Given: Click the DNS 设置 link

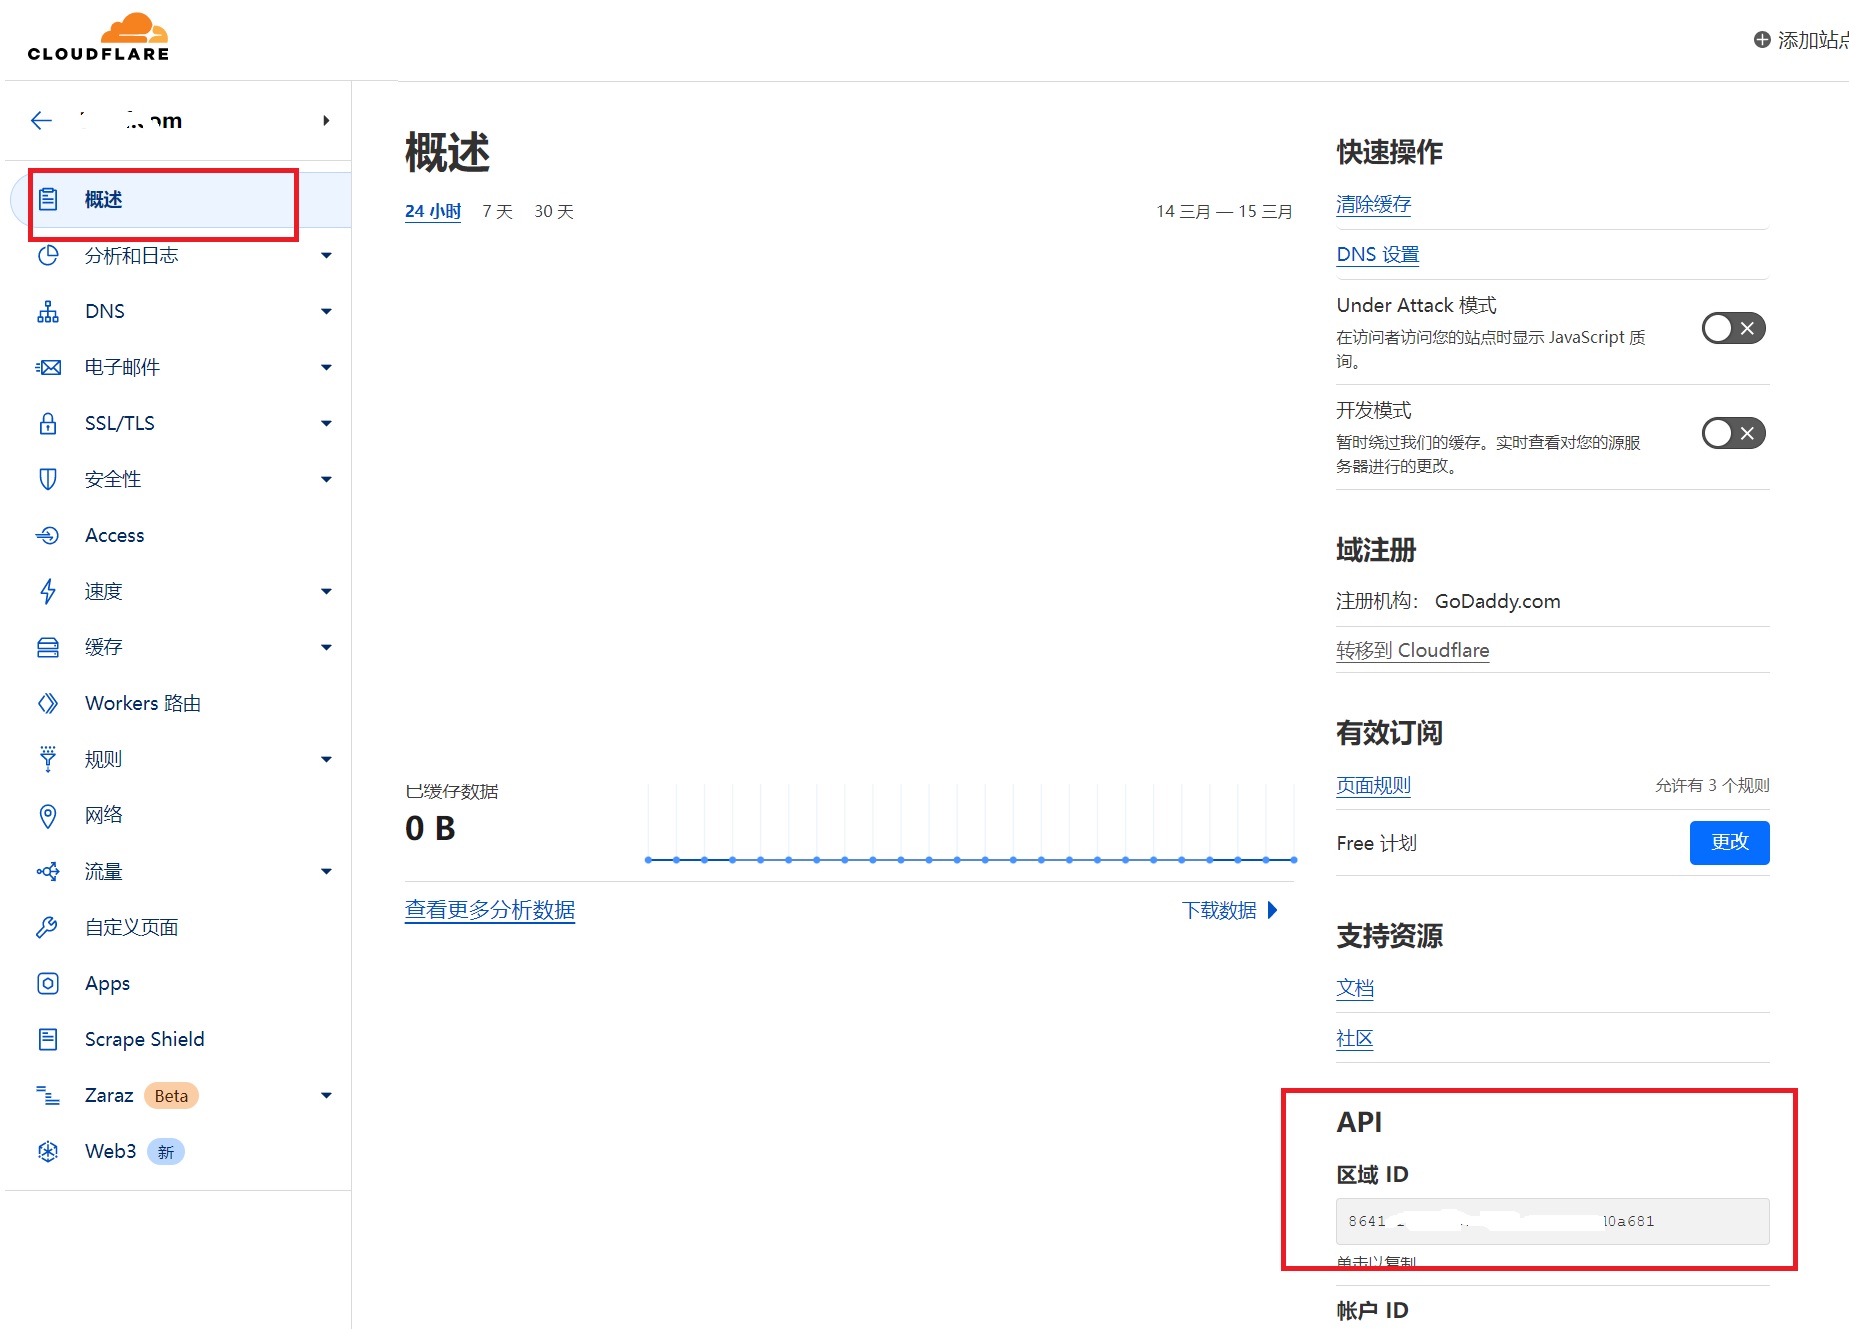Looking at the screenshot, I should click(x=1378, y=255).
